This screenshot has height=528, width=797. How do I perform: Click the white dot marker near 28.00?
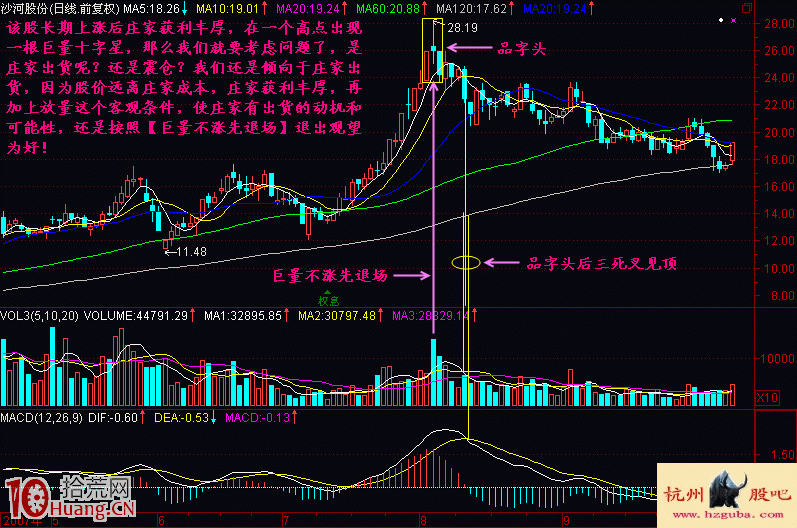pyautogui.click(x=721, y=20)
